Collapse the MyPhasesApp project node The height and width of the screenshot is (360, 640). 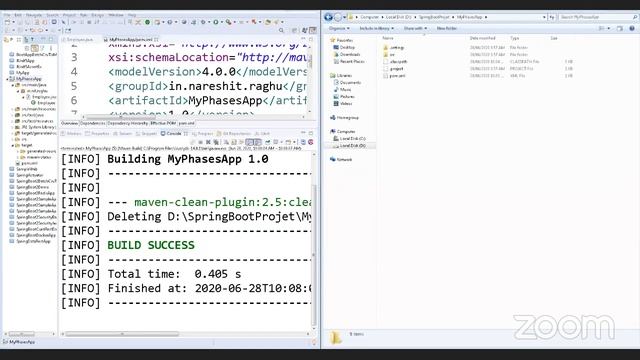click(x=8, y=79)
